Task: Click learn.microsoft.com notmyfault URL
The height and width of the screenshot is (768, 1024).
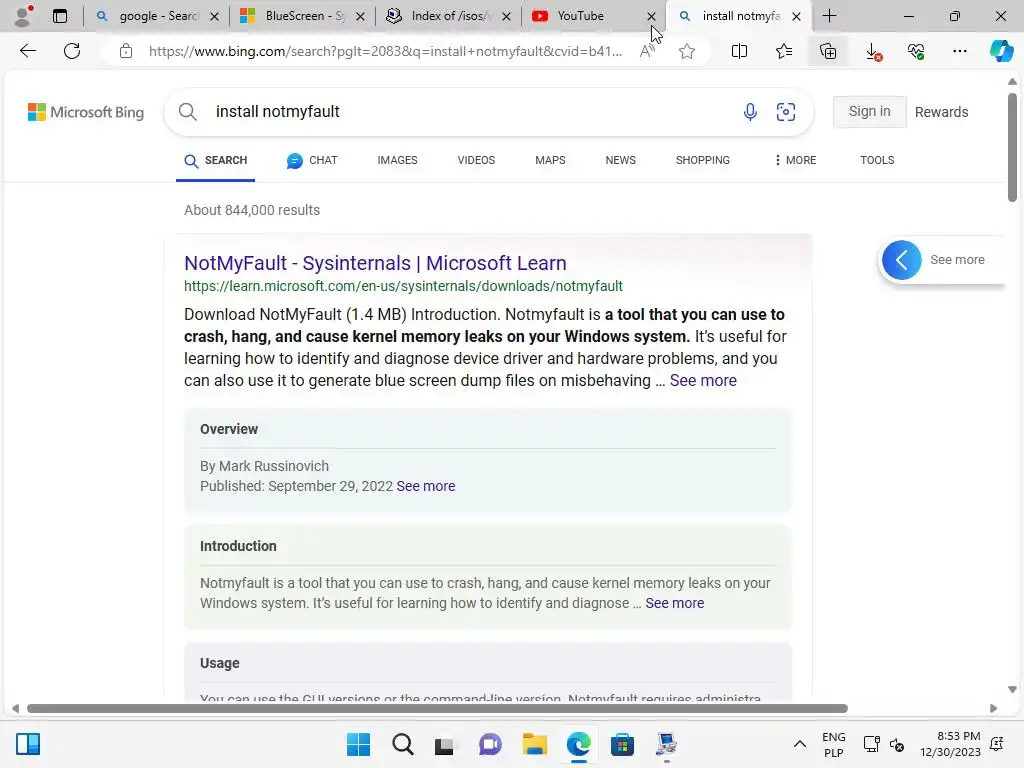Action: coord(403,286)
